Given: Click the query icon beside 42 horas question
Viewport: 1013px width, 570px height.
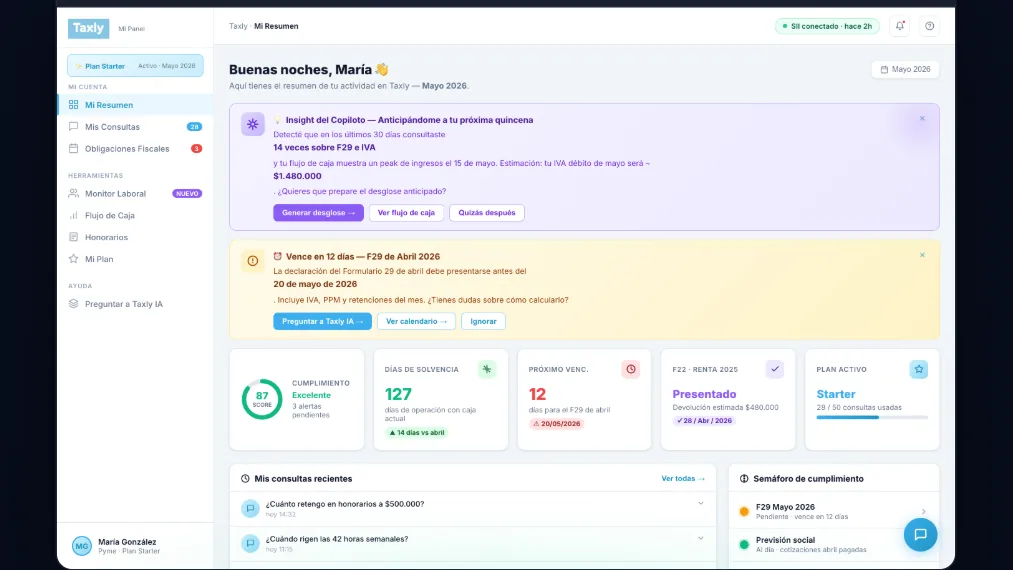Looking at the screenshot, I should 250,544.
